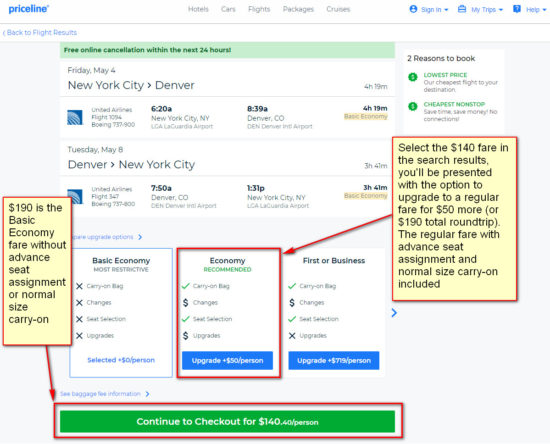The image size is (550, 444).
Task: Go to Cars tab
Action: click(228, 9)
